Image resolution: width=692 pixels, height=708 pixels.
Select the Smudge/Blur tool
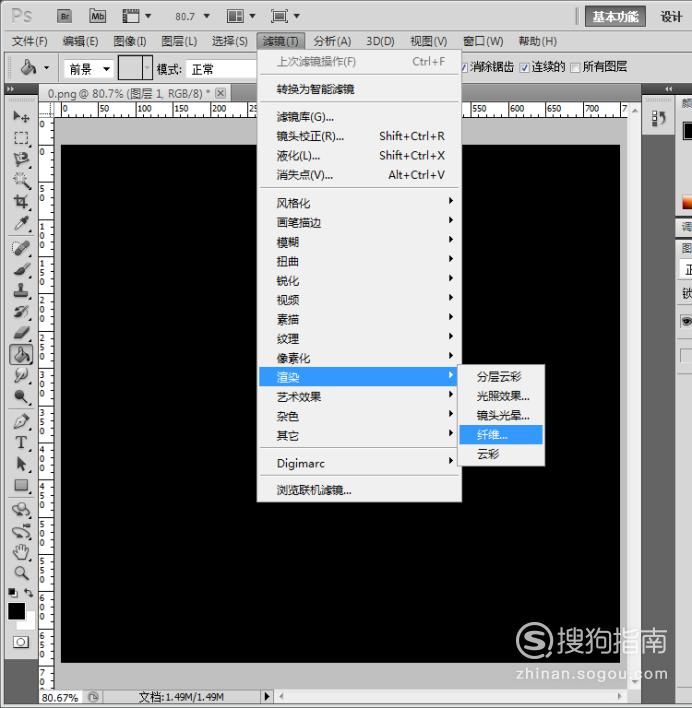21,376
